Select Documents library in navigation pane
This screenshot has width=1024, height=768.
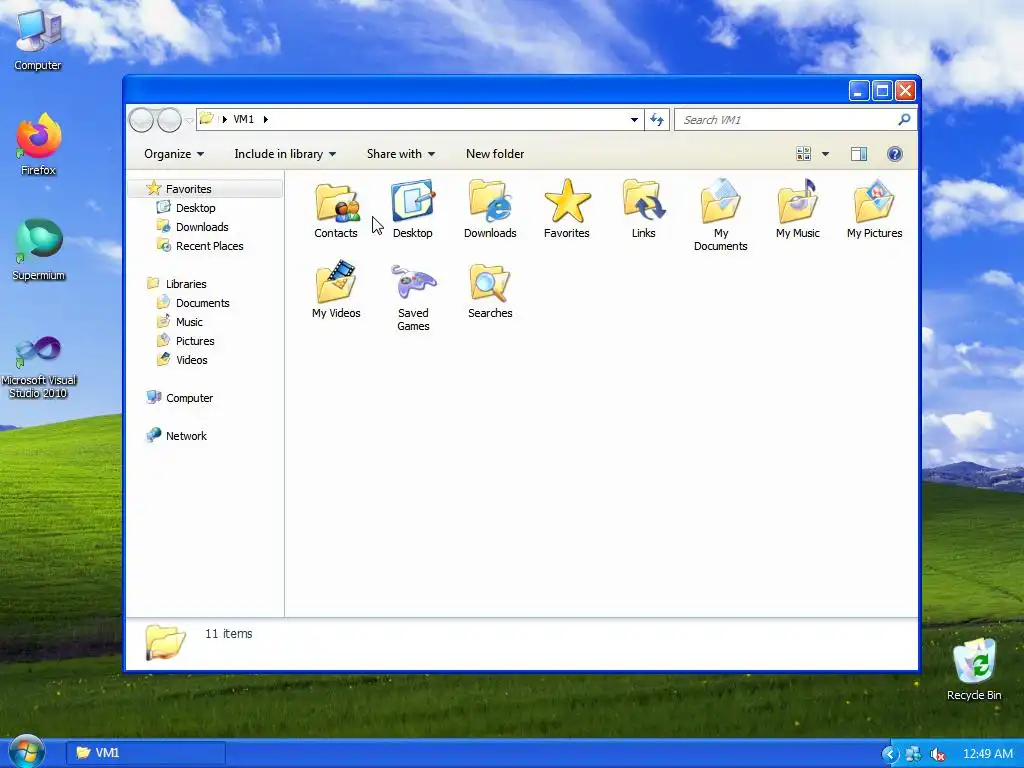point(202,303)
